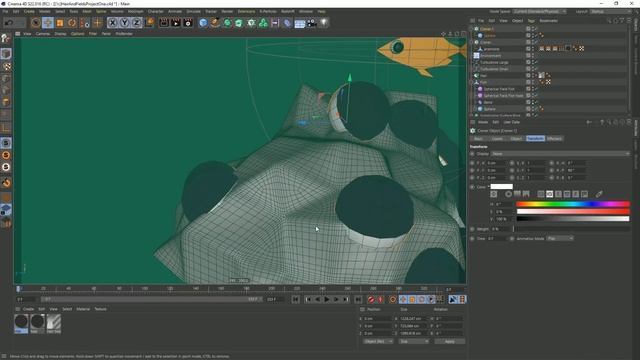Go to start of animation
Viewport: 640px width, 360px height.
coord(296,299)
